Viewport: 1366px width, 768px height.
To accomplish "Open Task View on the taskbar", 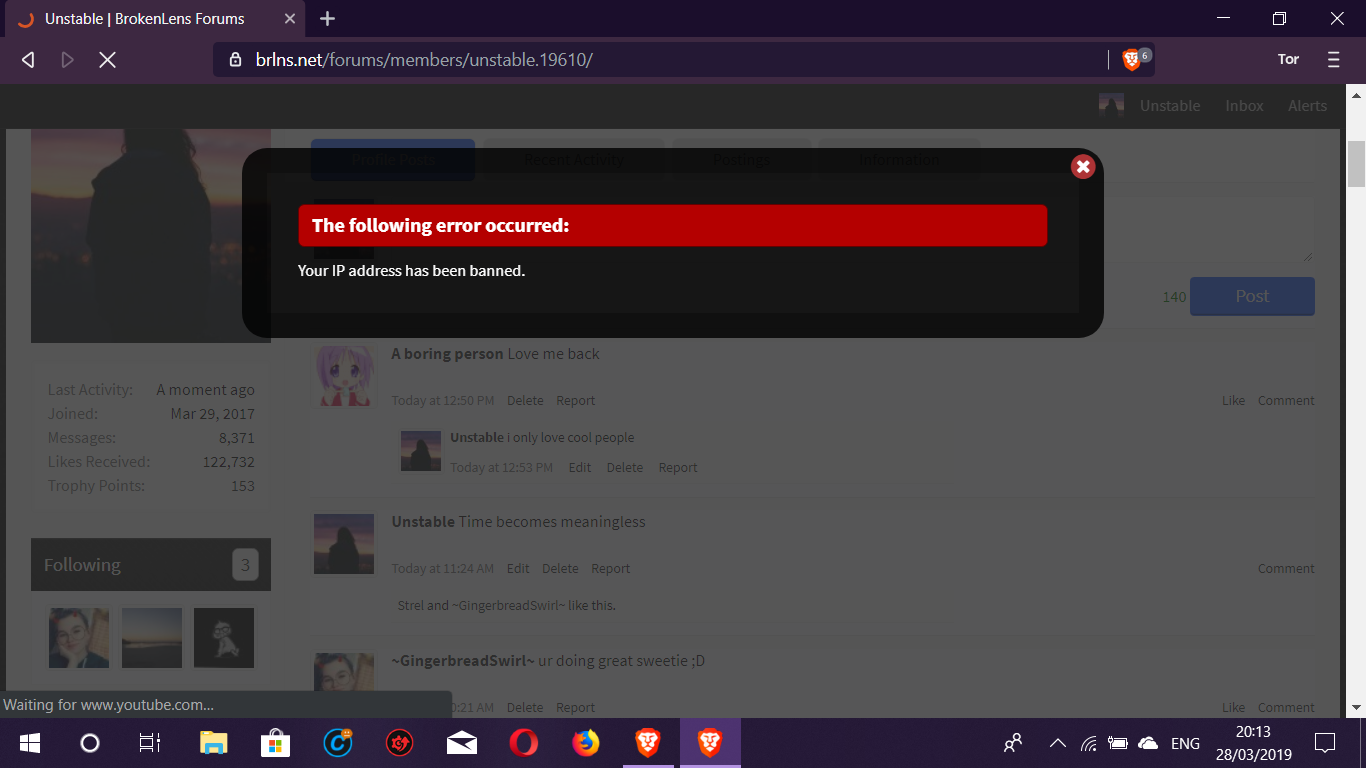I will (x=150, y=743).
